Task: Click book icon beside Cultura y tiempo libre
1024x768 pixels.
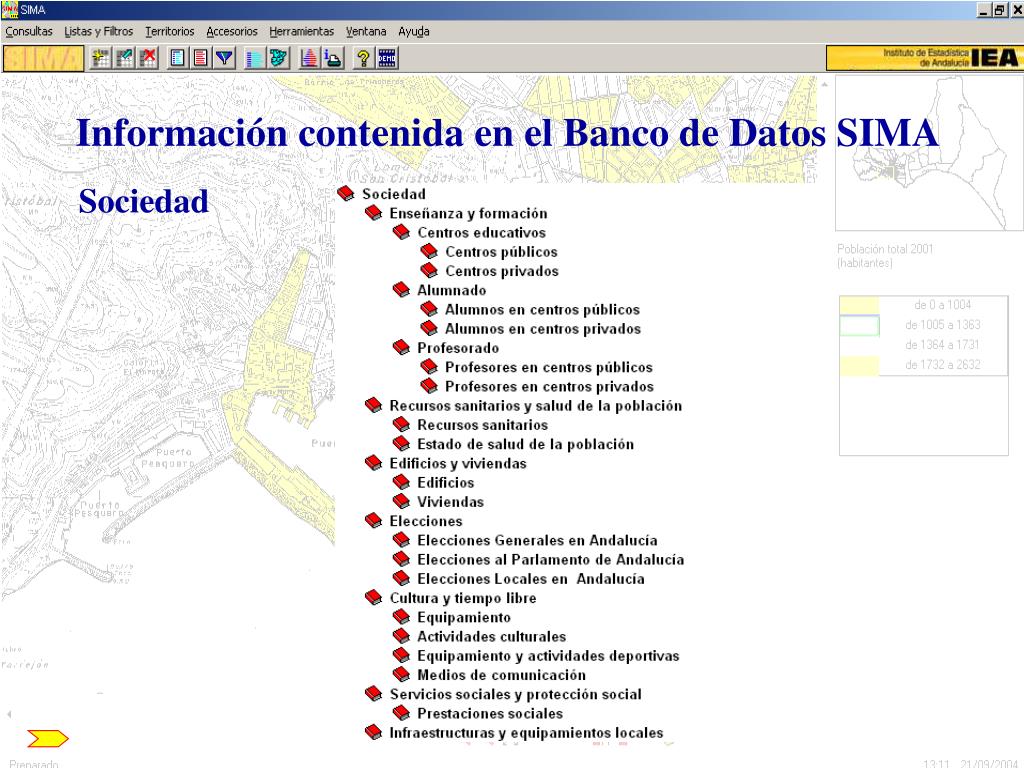Action: pyautogui.click(x=373, y=598)
